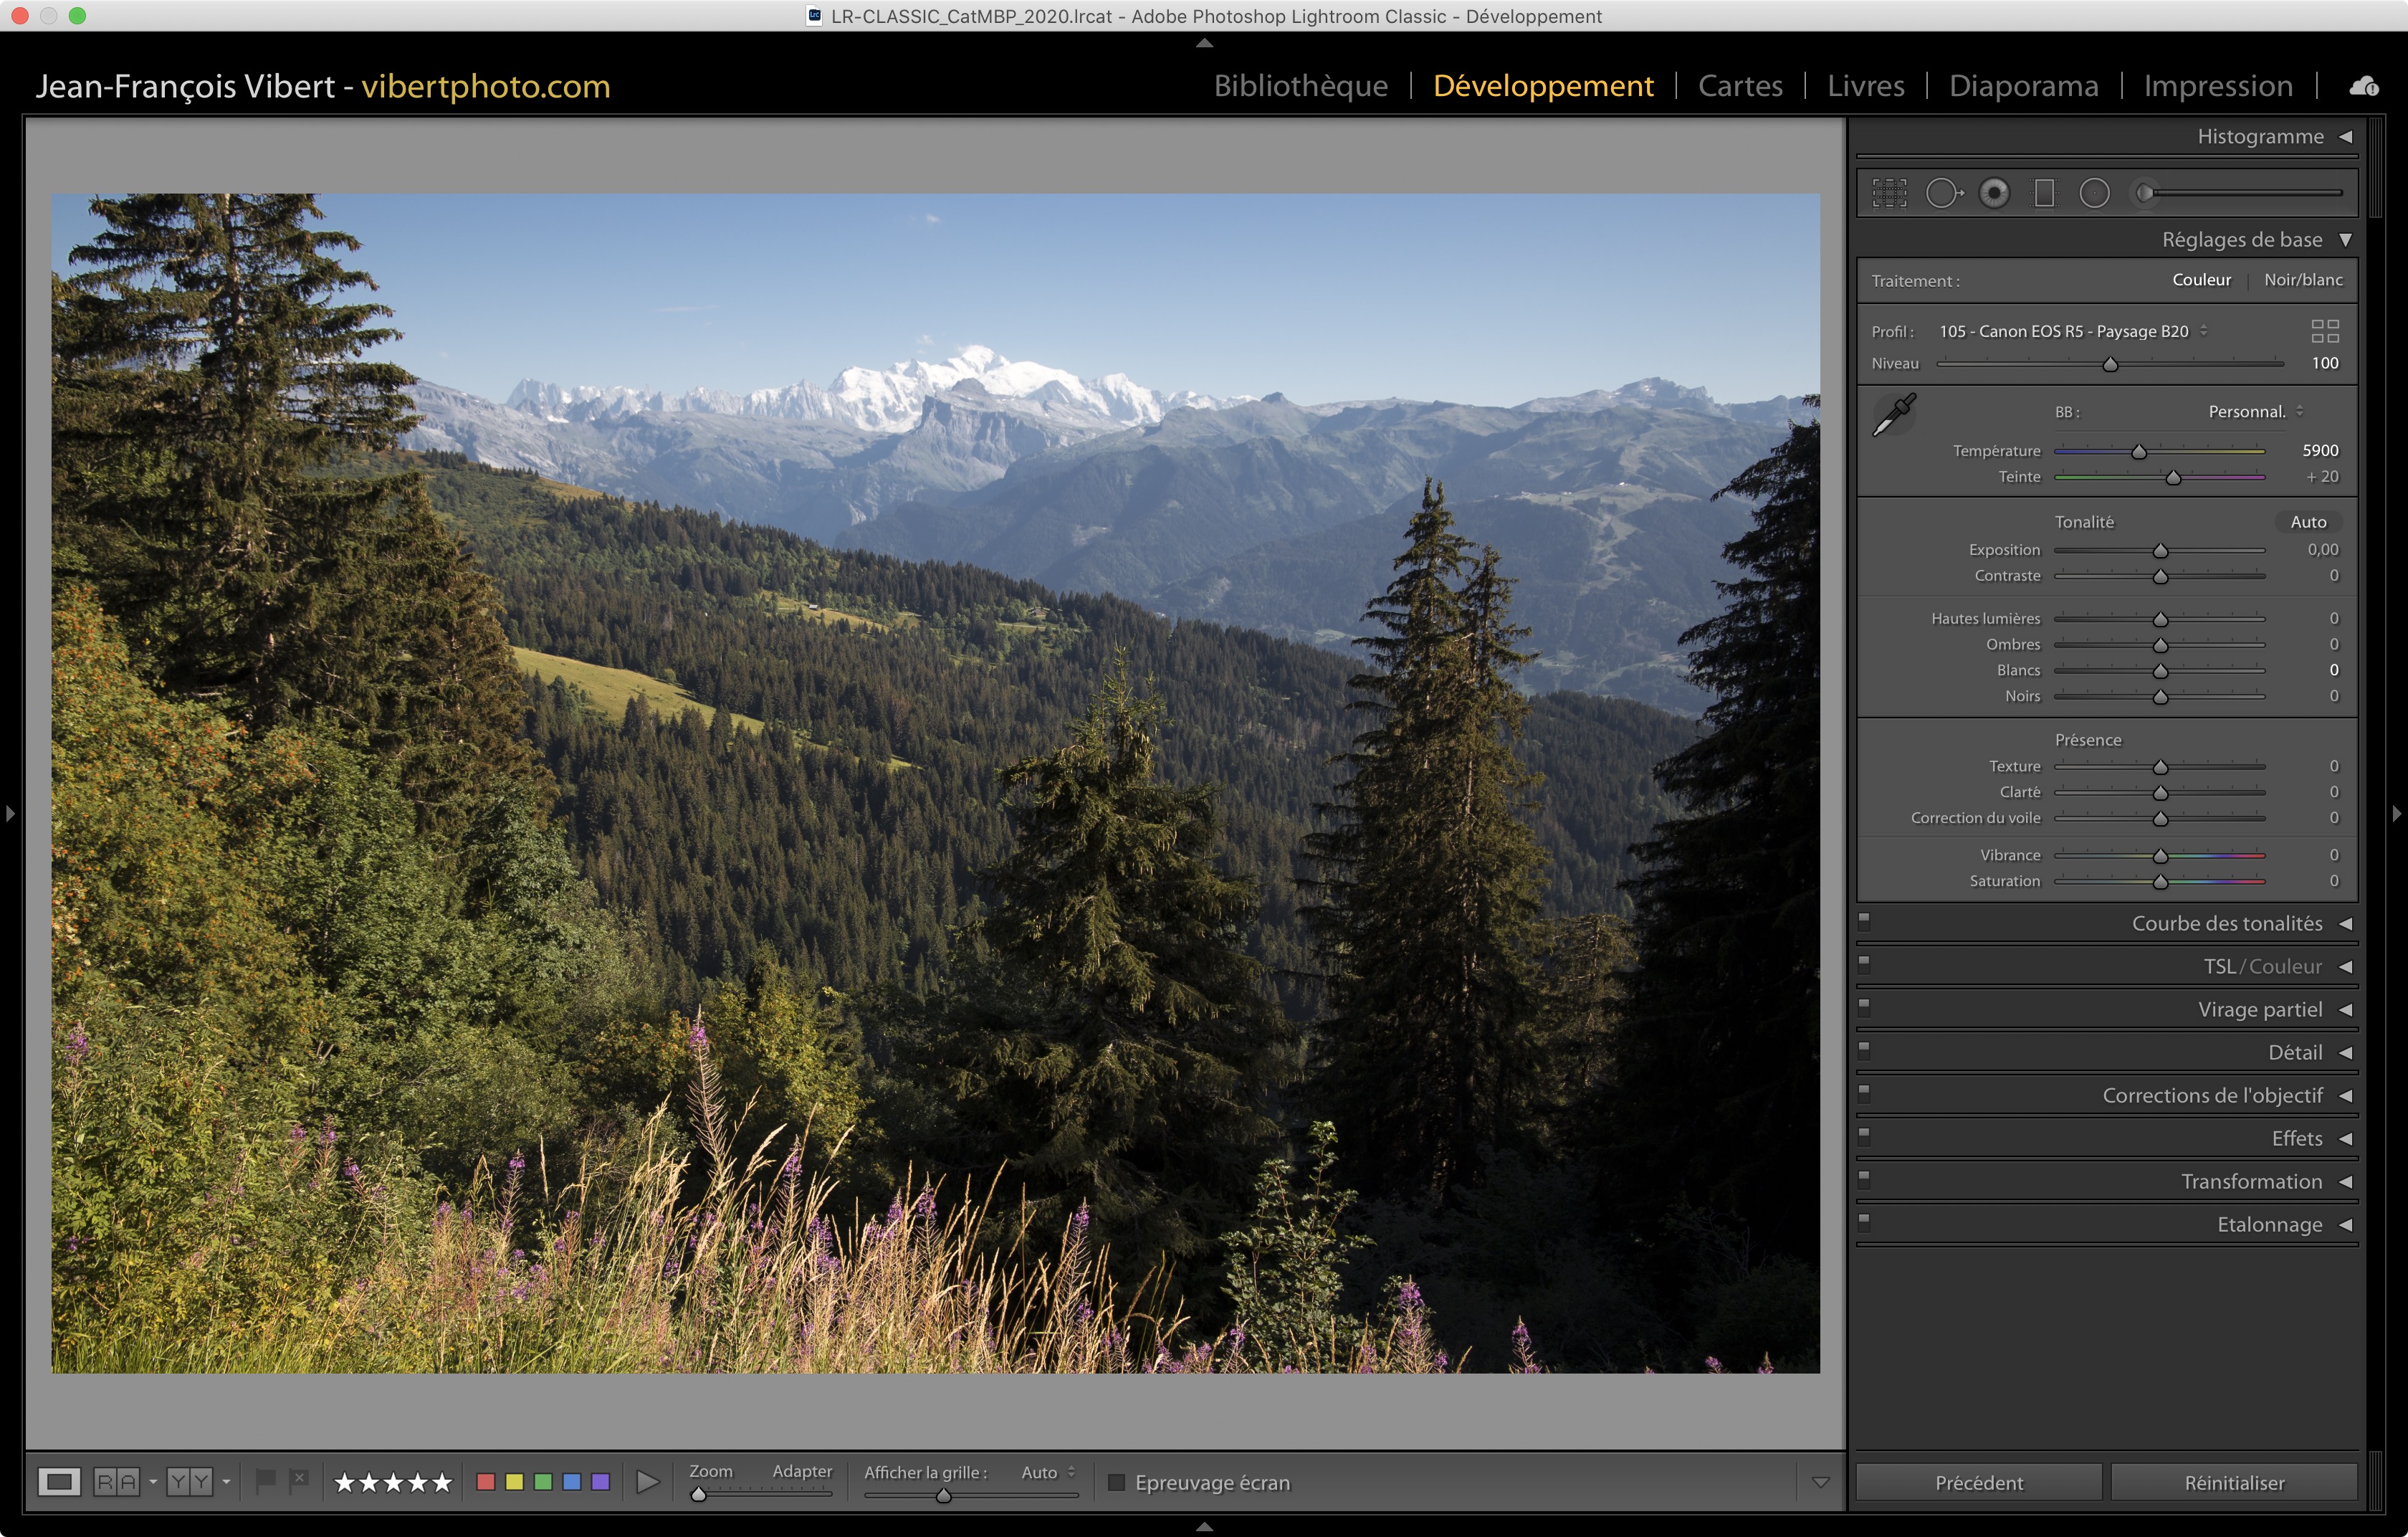Click the Réinitialiser button
The image size is (2408, 1537).
point(2233,1482)
